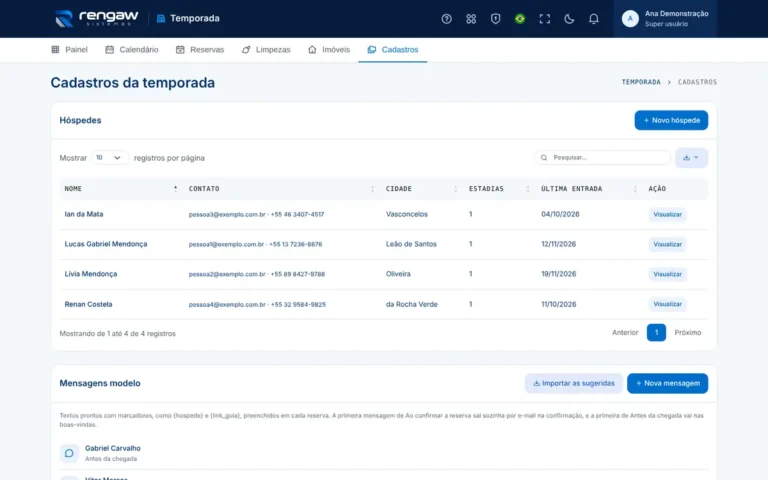The width and height of the screenshot is (768, 480).
Task: Click the Nova mensagem button
Action: coord(667,384)
